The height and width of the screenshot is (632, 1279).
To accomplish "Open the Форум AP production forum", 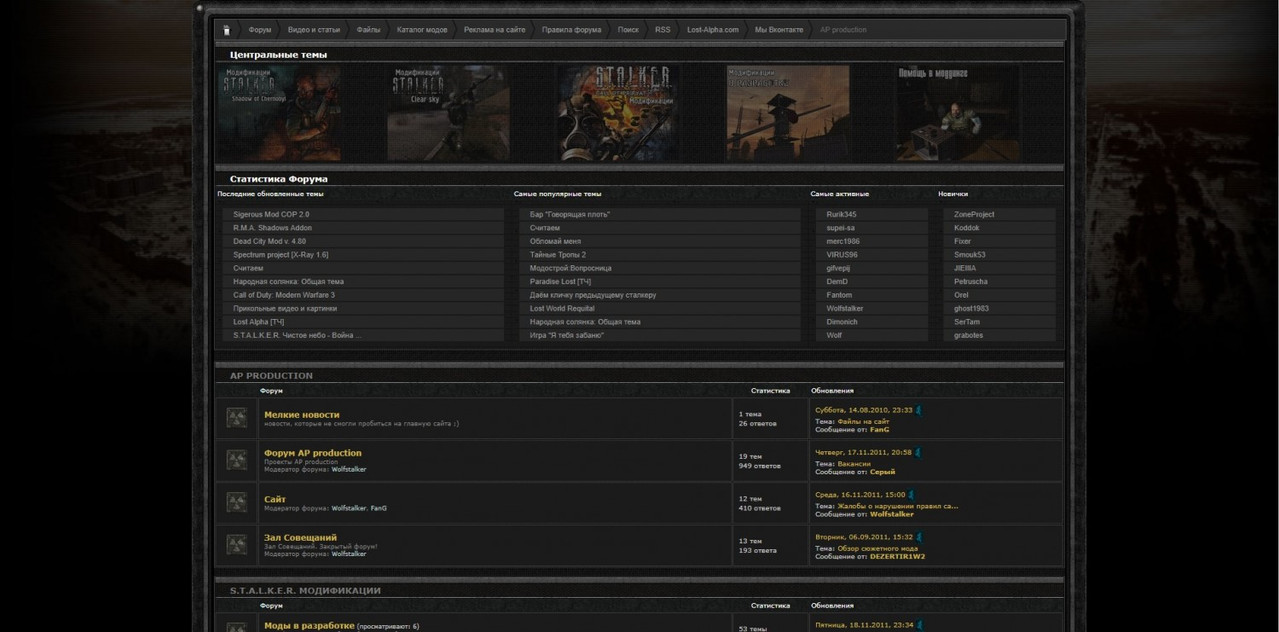I will (x=313, y=453).
